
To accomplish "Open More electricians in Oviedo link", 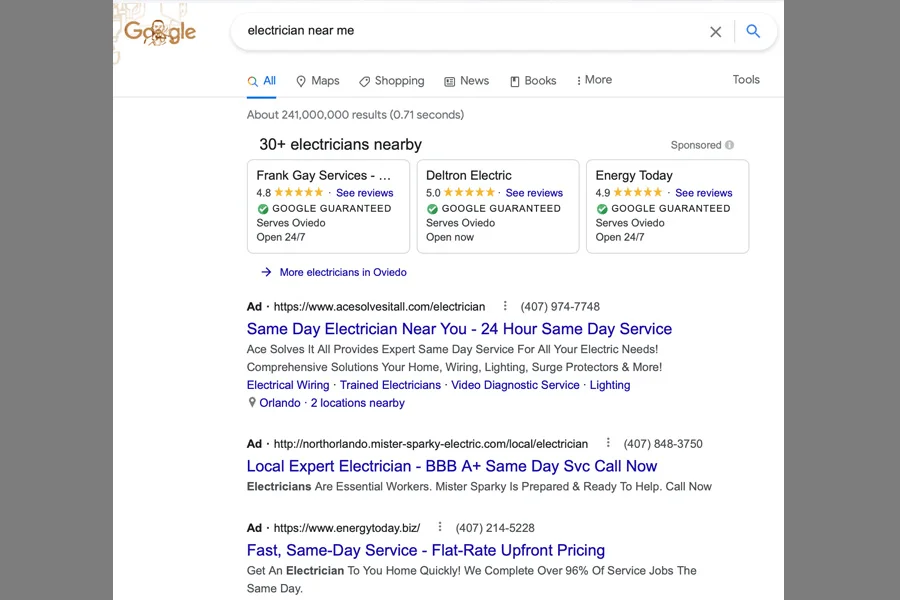I will click(x=343, y=272).
